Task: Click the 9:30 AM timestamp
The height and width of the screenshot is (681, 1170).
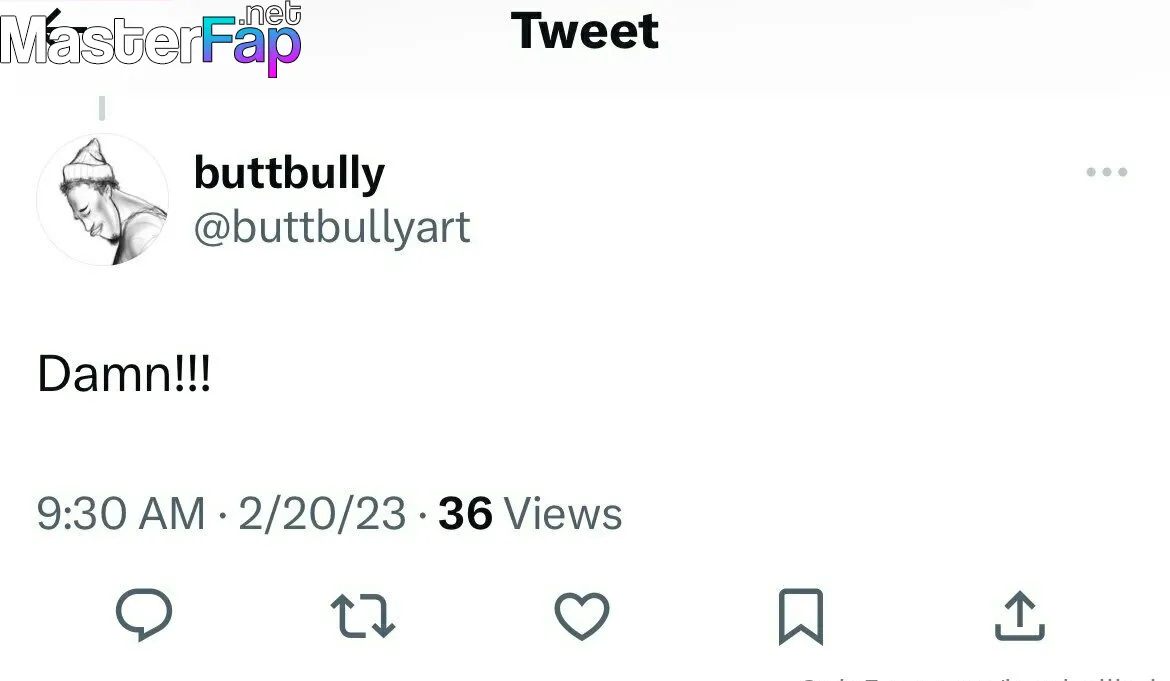Action: coord(121,514)
